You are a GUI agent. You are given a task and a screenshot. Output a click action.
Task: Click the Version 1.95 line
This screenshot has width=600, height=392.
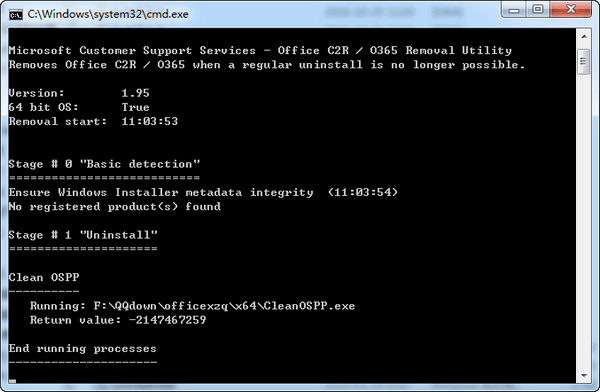79,93
